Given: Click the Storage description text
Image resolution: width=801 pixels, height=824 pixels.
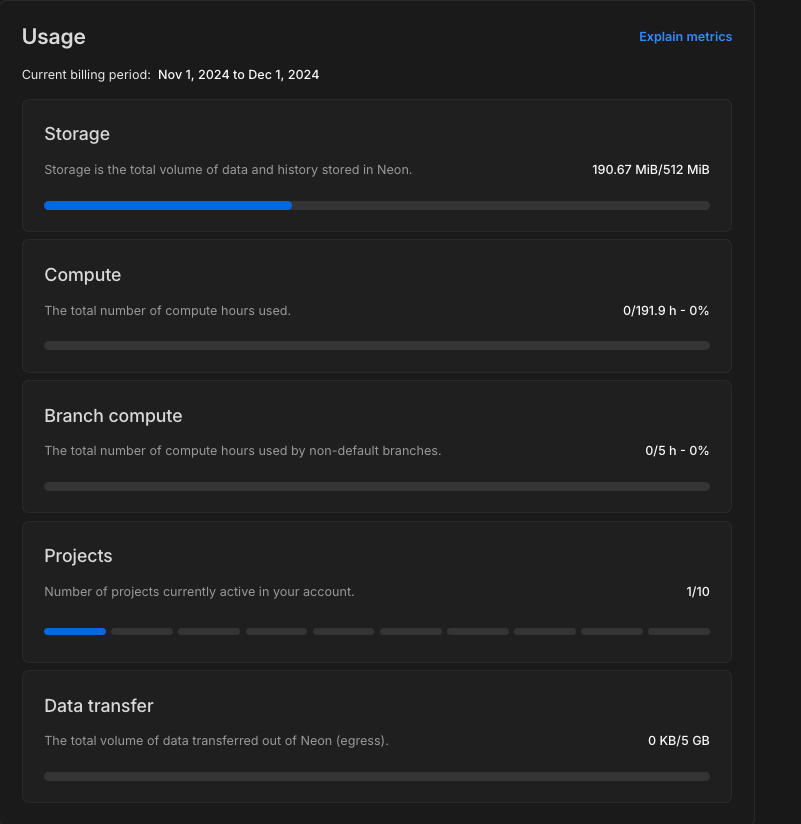Looking at the screenshot, I should pos(228,170).
